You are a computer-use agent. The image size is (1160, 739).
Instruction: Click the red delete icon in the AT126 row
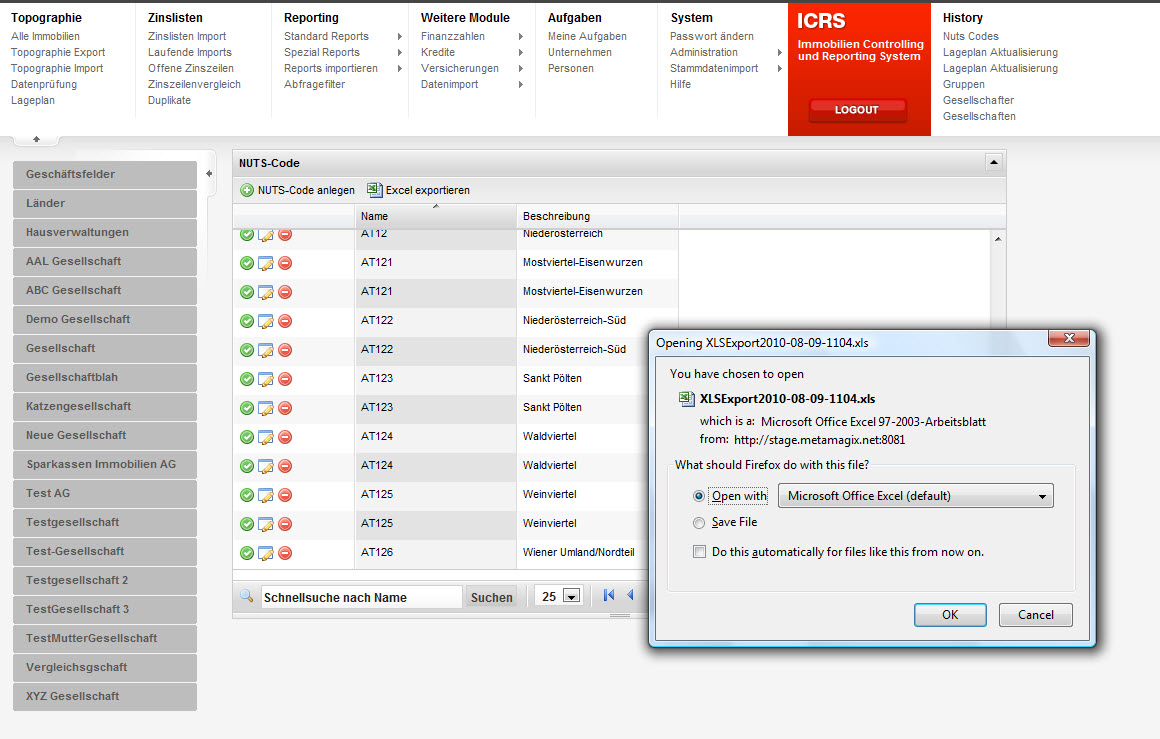pyautogui.click(x=285, y=553)
